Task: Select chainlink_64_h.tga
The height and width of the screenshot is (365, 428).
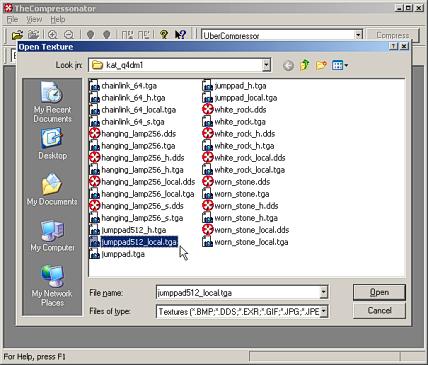Action: 133,98
